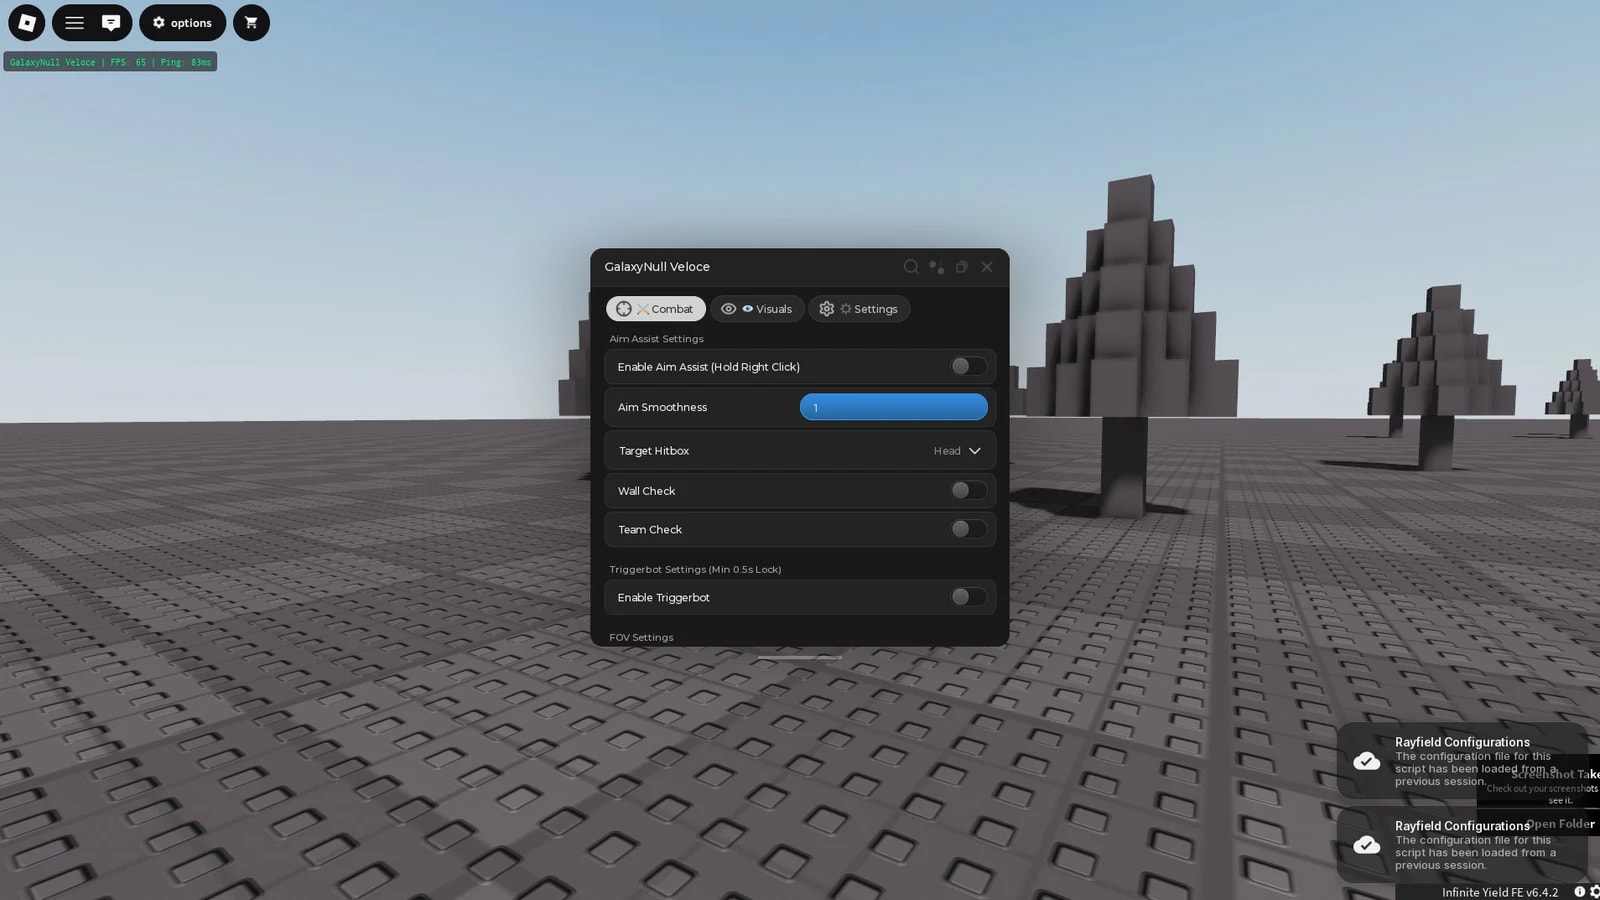The height and width of the screenshot is (900, 1600).
Task: Click the cloud check icon in lower Rayfield notification
Action: [x=1367, y=845]
